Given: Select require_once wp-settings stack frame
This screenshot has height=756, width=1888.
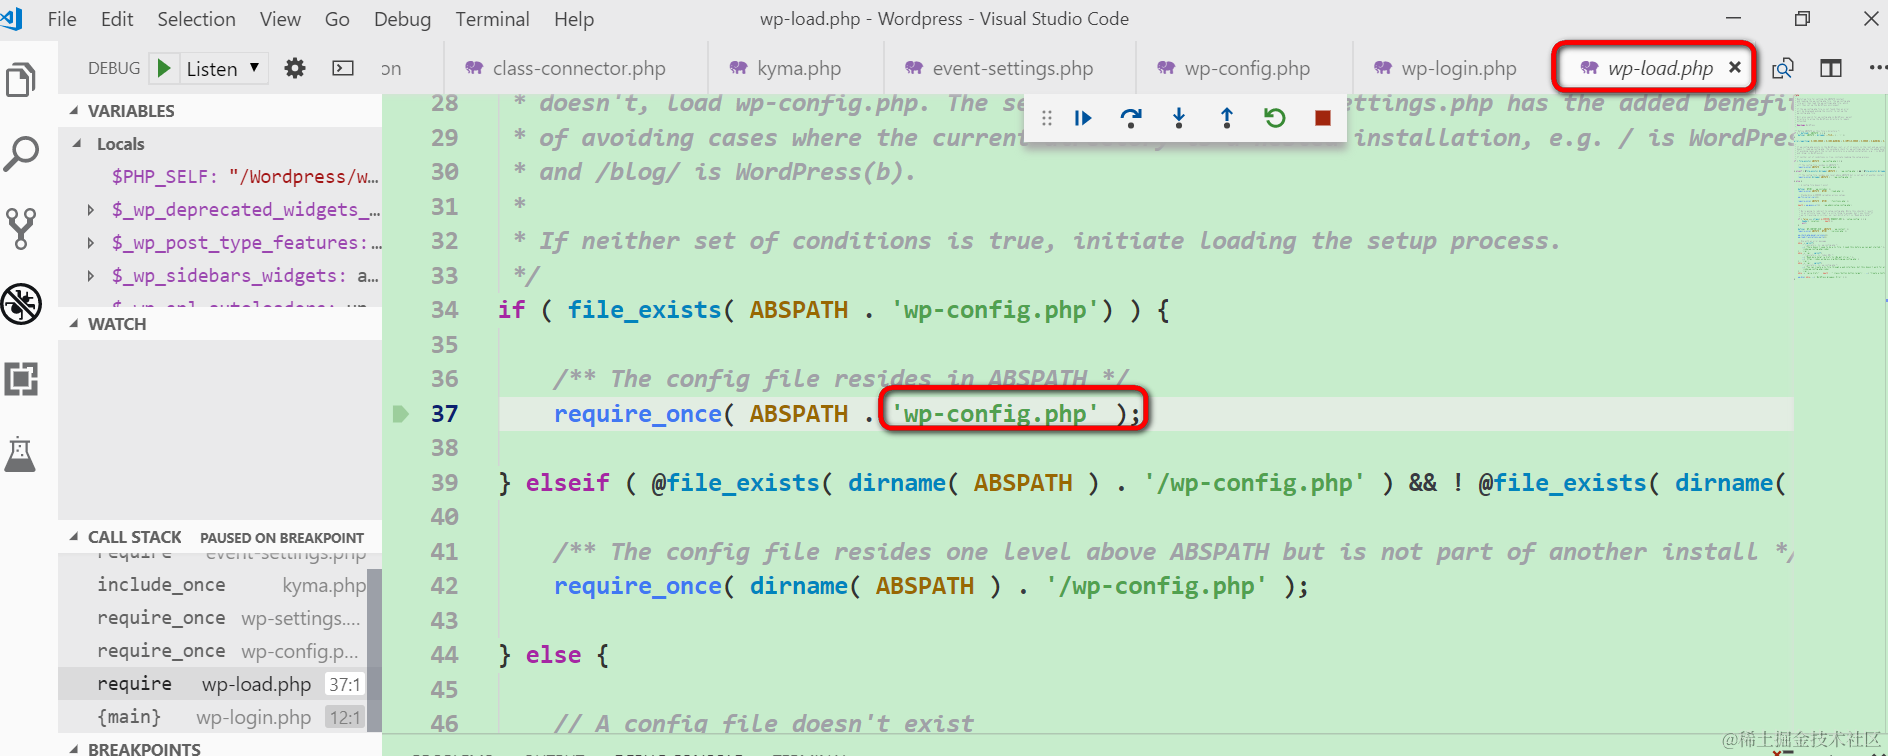Looking at the screenshot, I should click(212, 618).
